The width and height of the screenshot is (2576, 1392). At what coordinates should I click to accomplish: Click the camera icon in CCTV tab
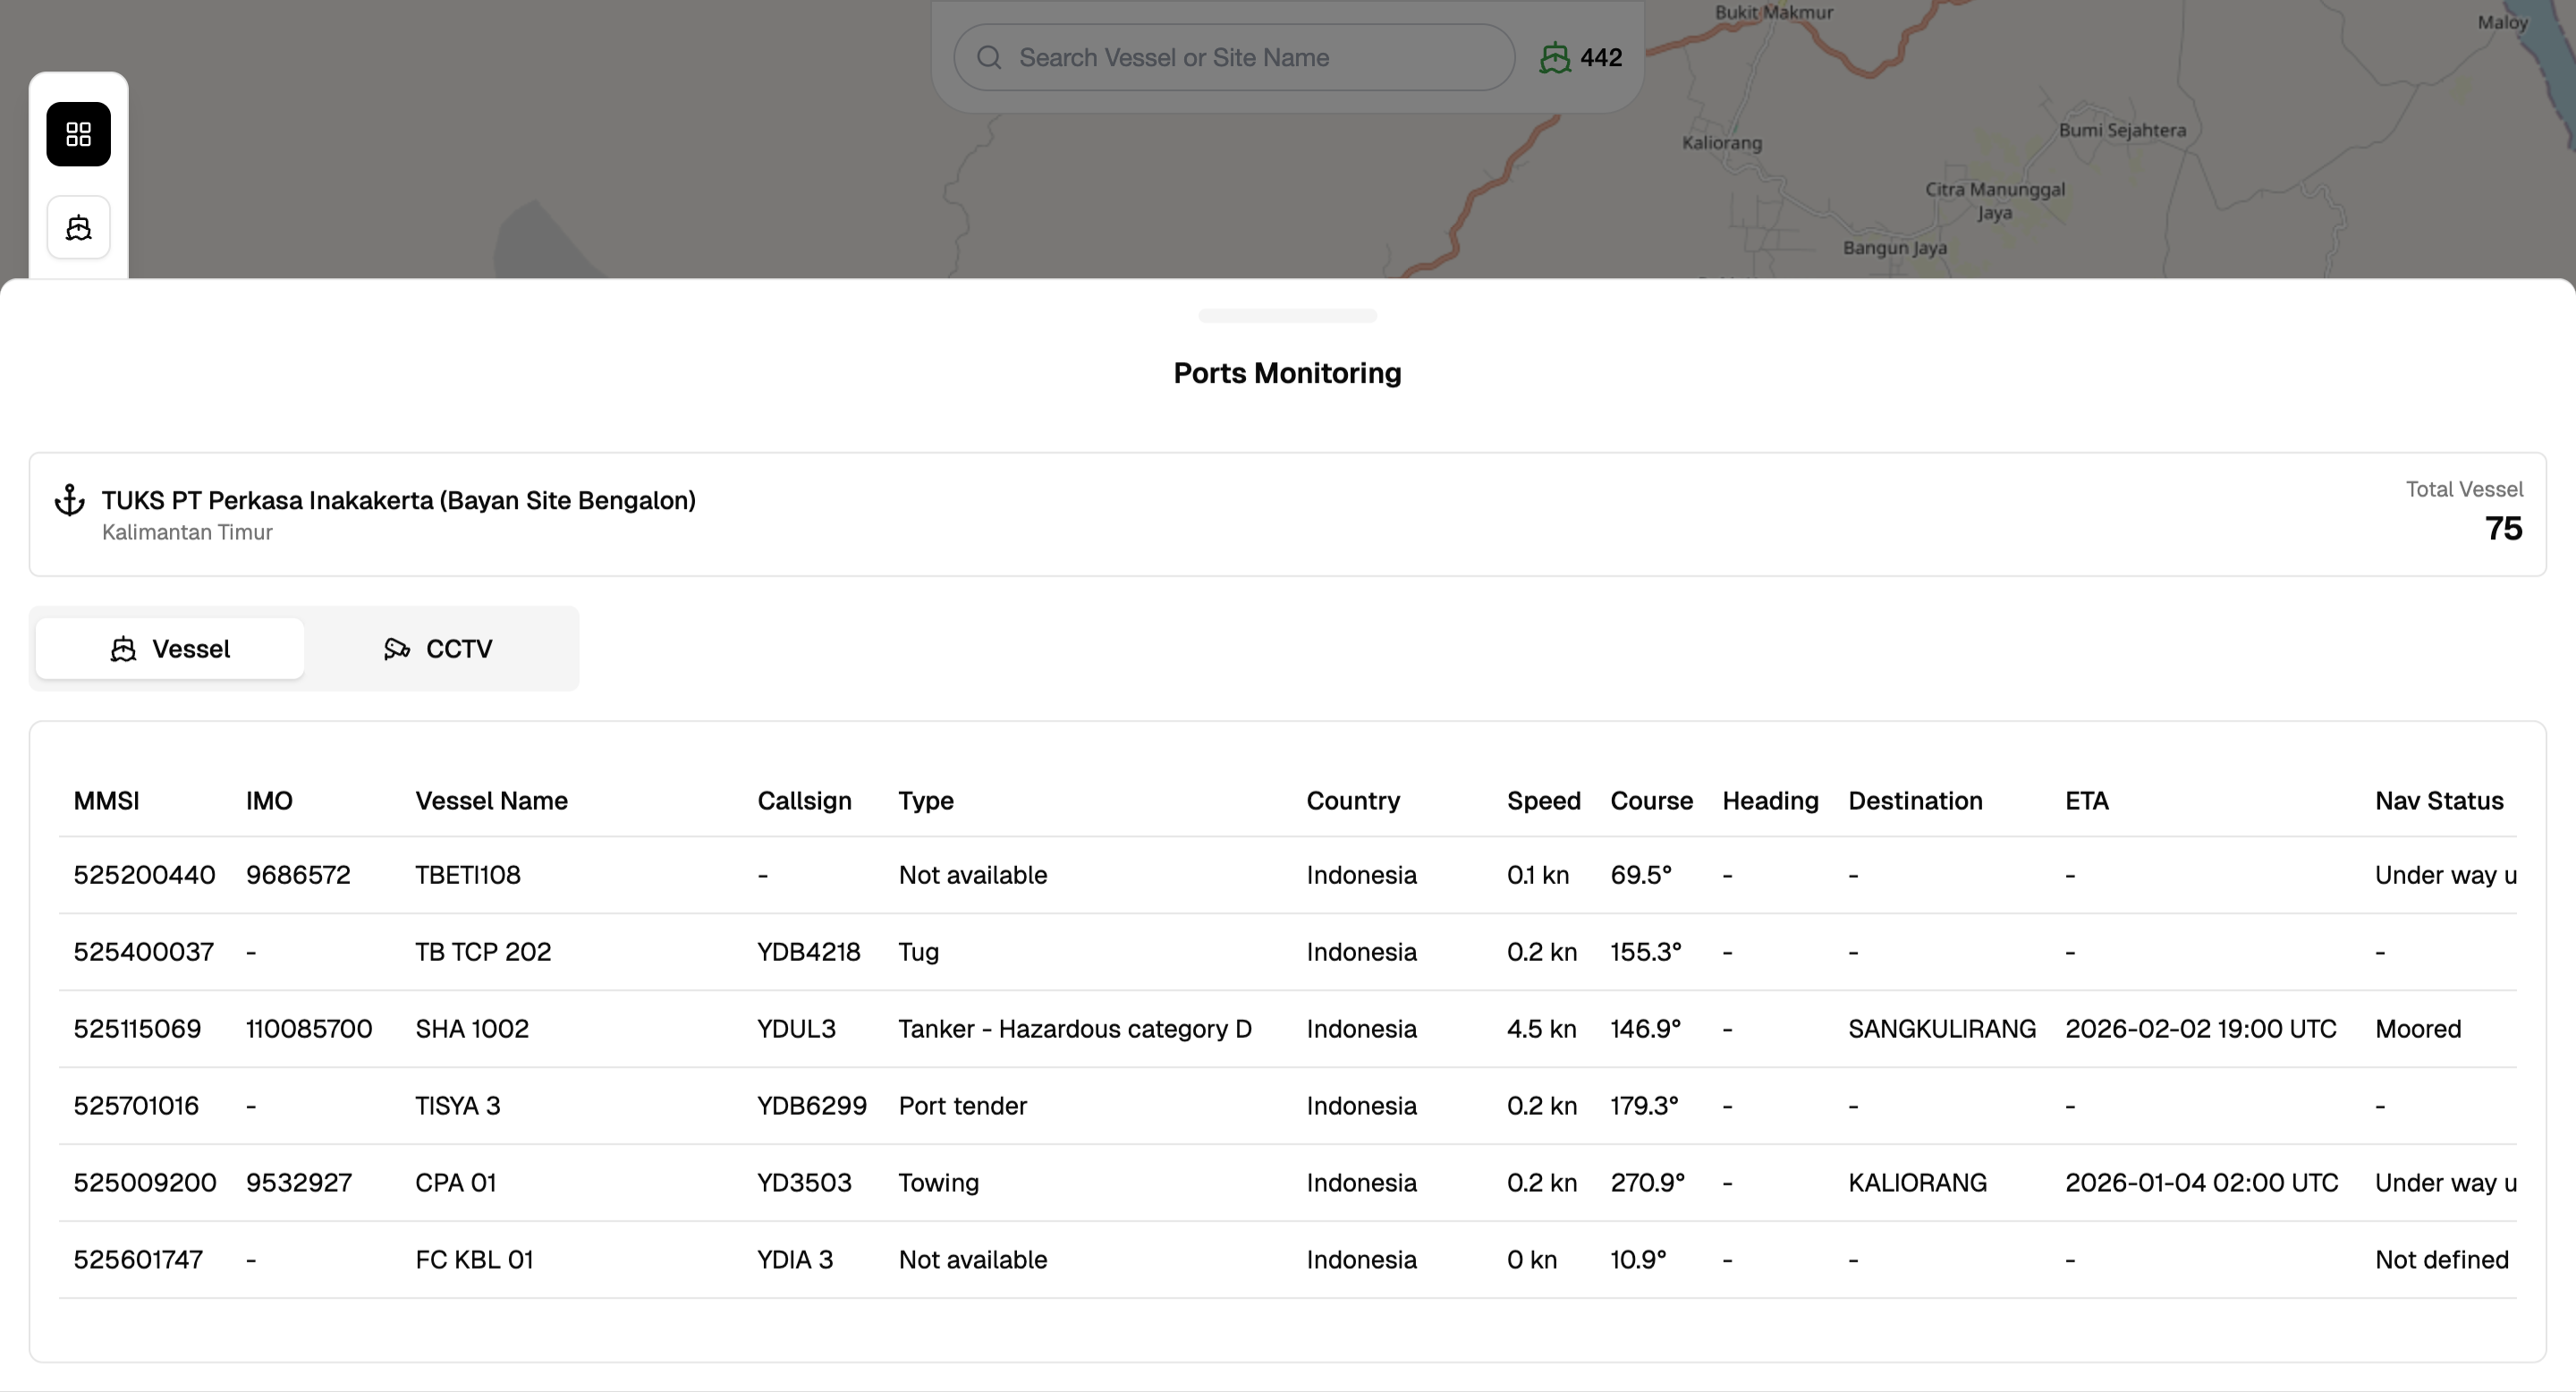397,649
